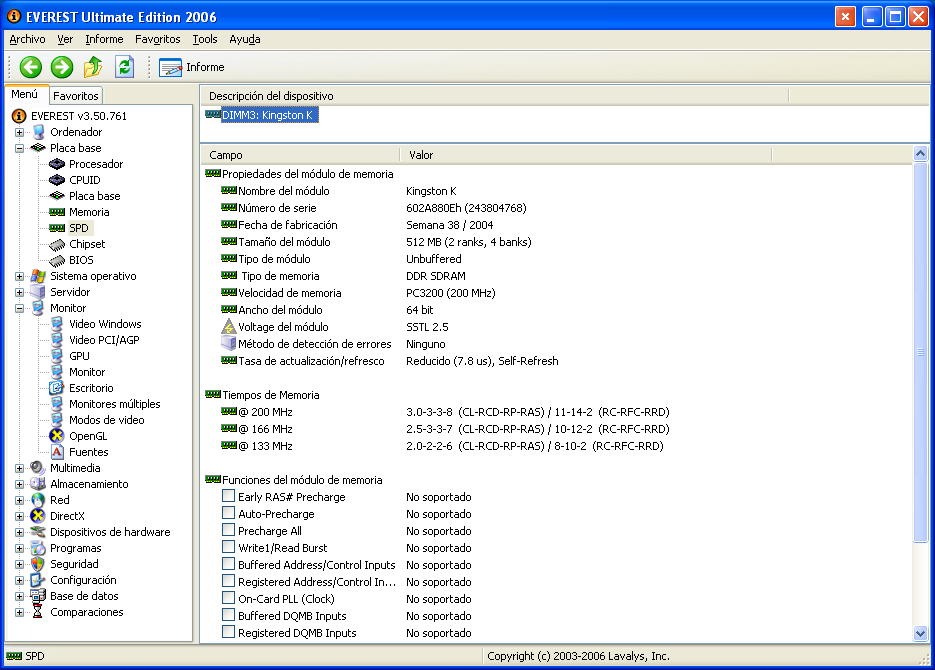Expand the Sistema operativo tree node
Screen dimensions: 935x670
(x=20, y=277)
